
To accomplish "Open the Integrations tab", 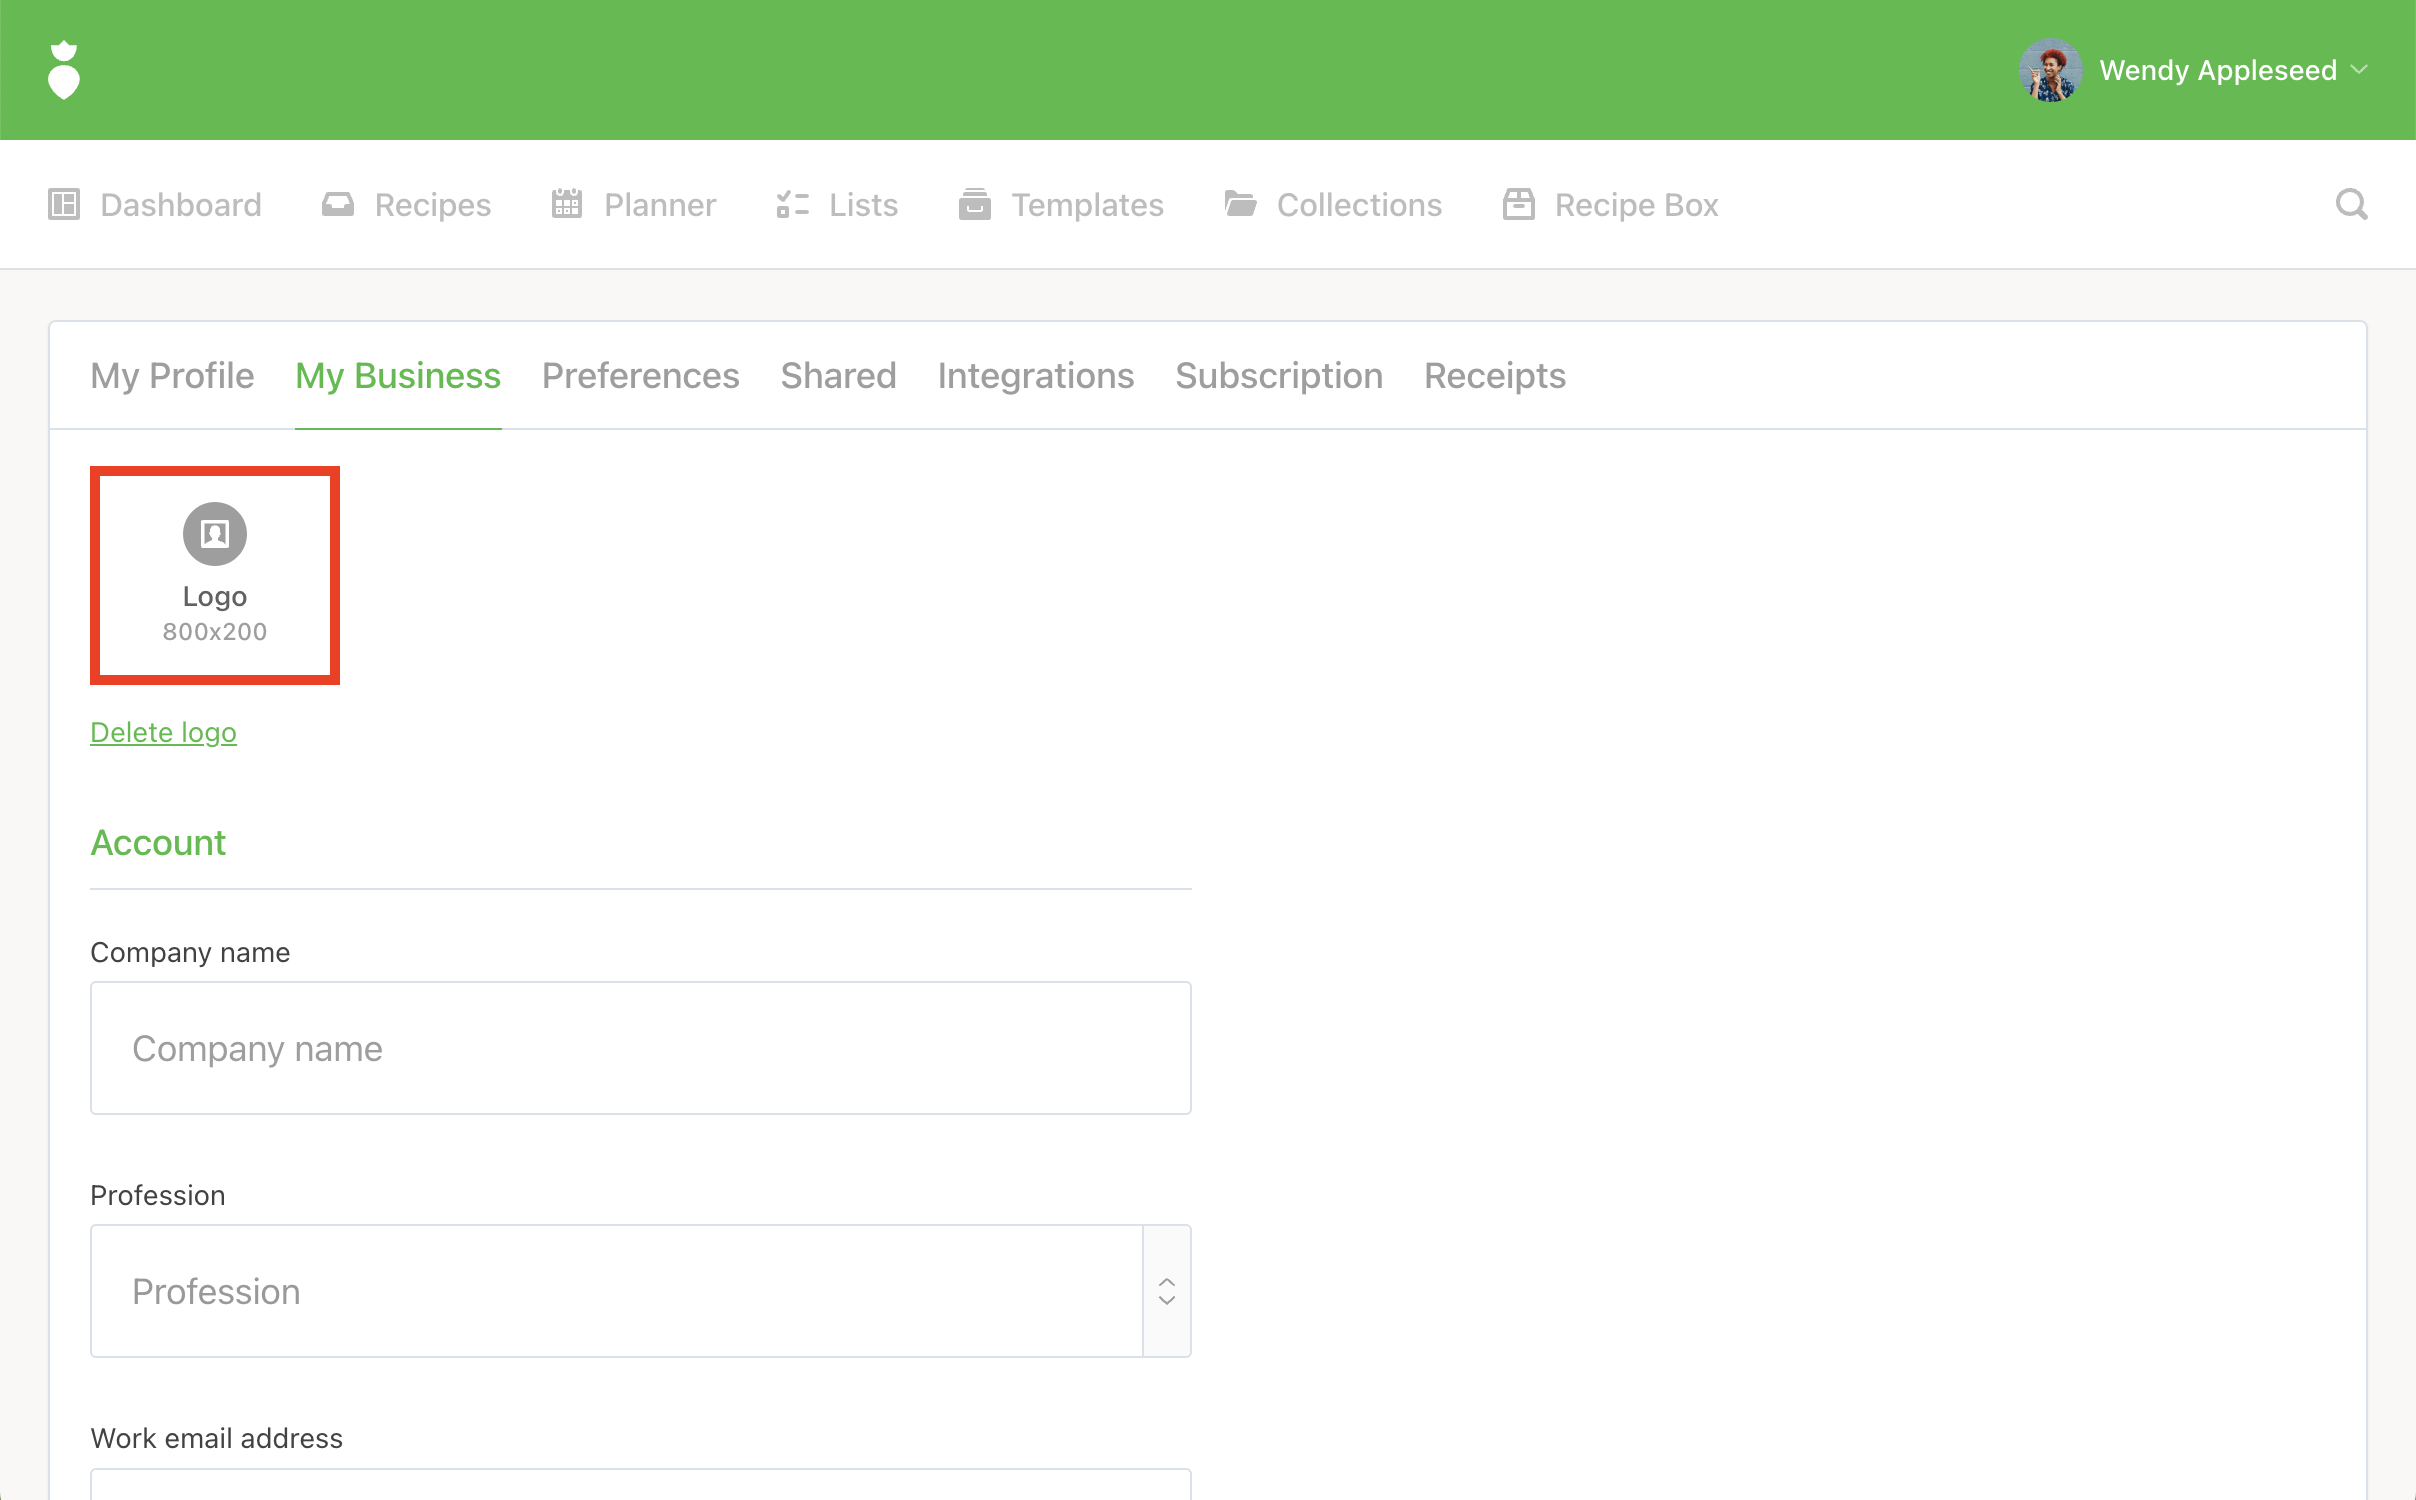I will pyautogui.click(x=1035, y=376).
